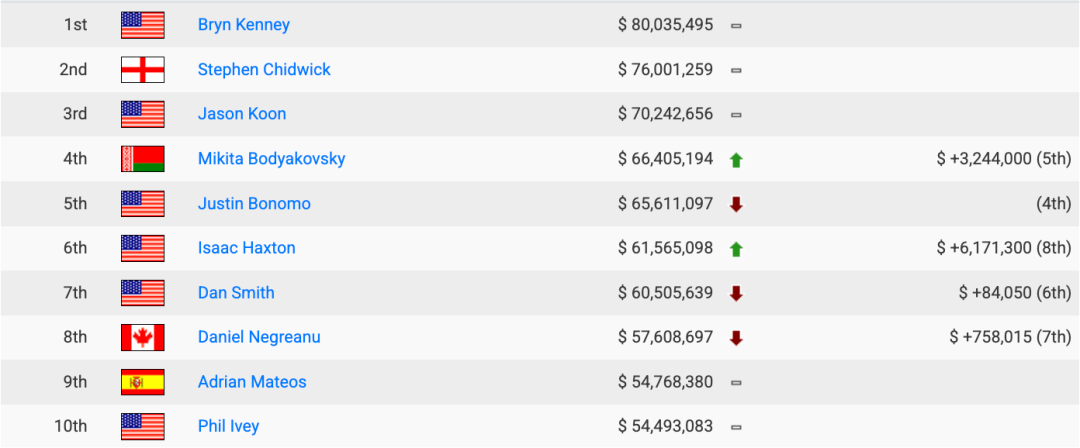Click the red down arrow for Justin Bonomo
Viewport: 1080px width, 448px height.
(x=736, y=204)
